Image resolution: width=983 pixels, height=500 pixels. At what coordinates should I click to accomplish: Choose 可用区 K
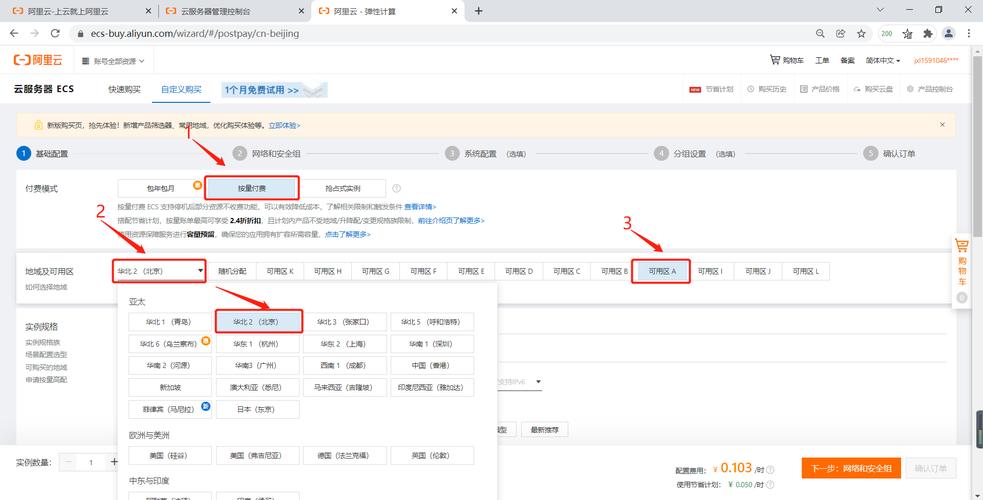[280, 271]
